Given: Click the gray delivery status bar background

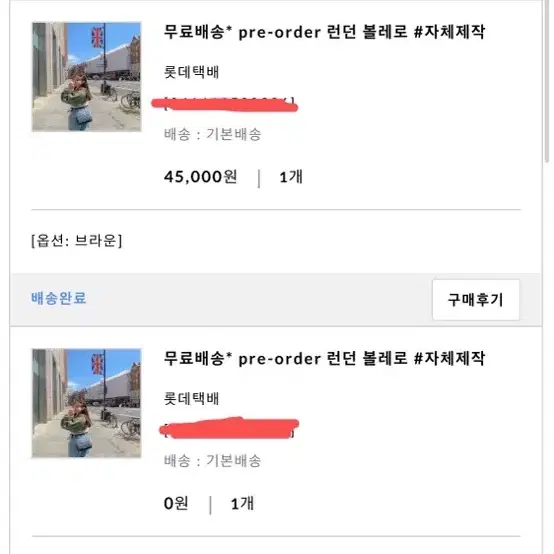Looking at the screenshot, I should point(247,300).
